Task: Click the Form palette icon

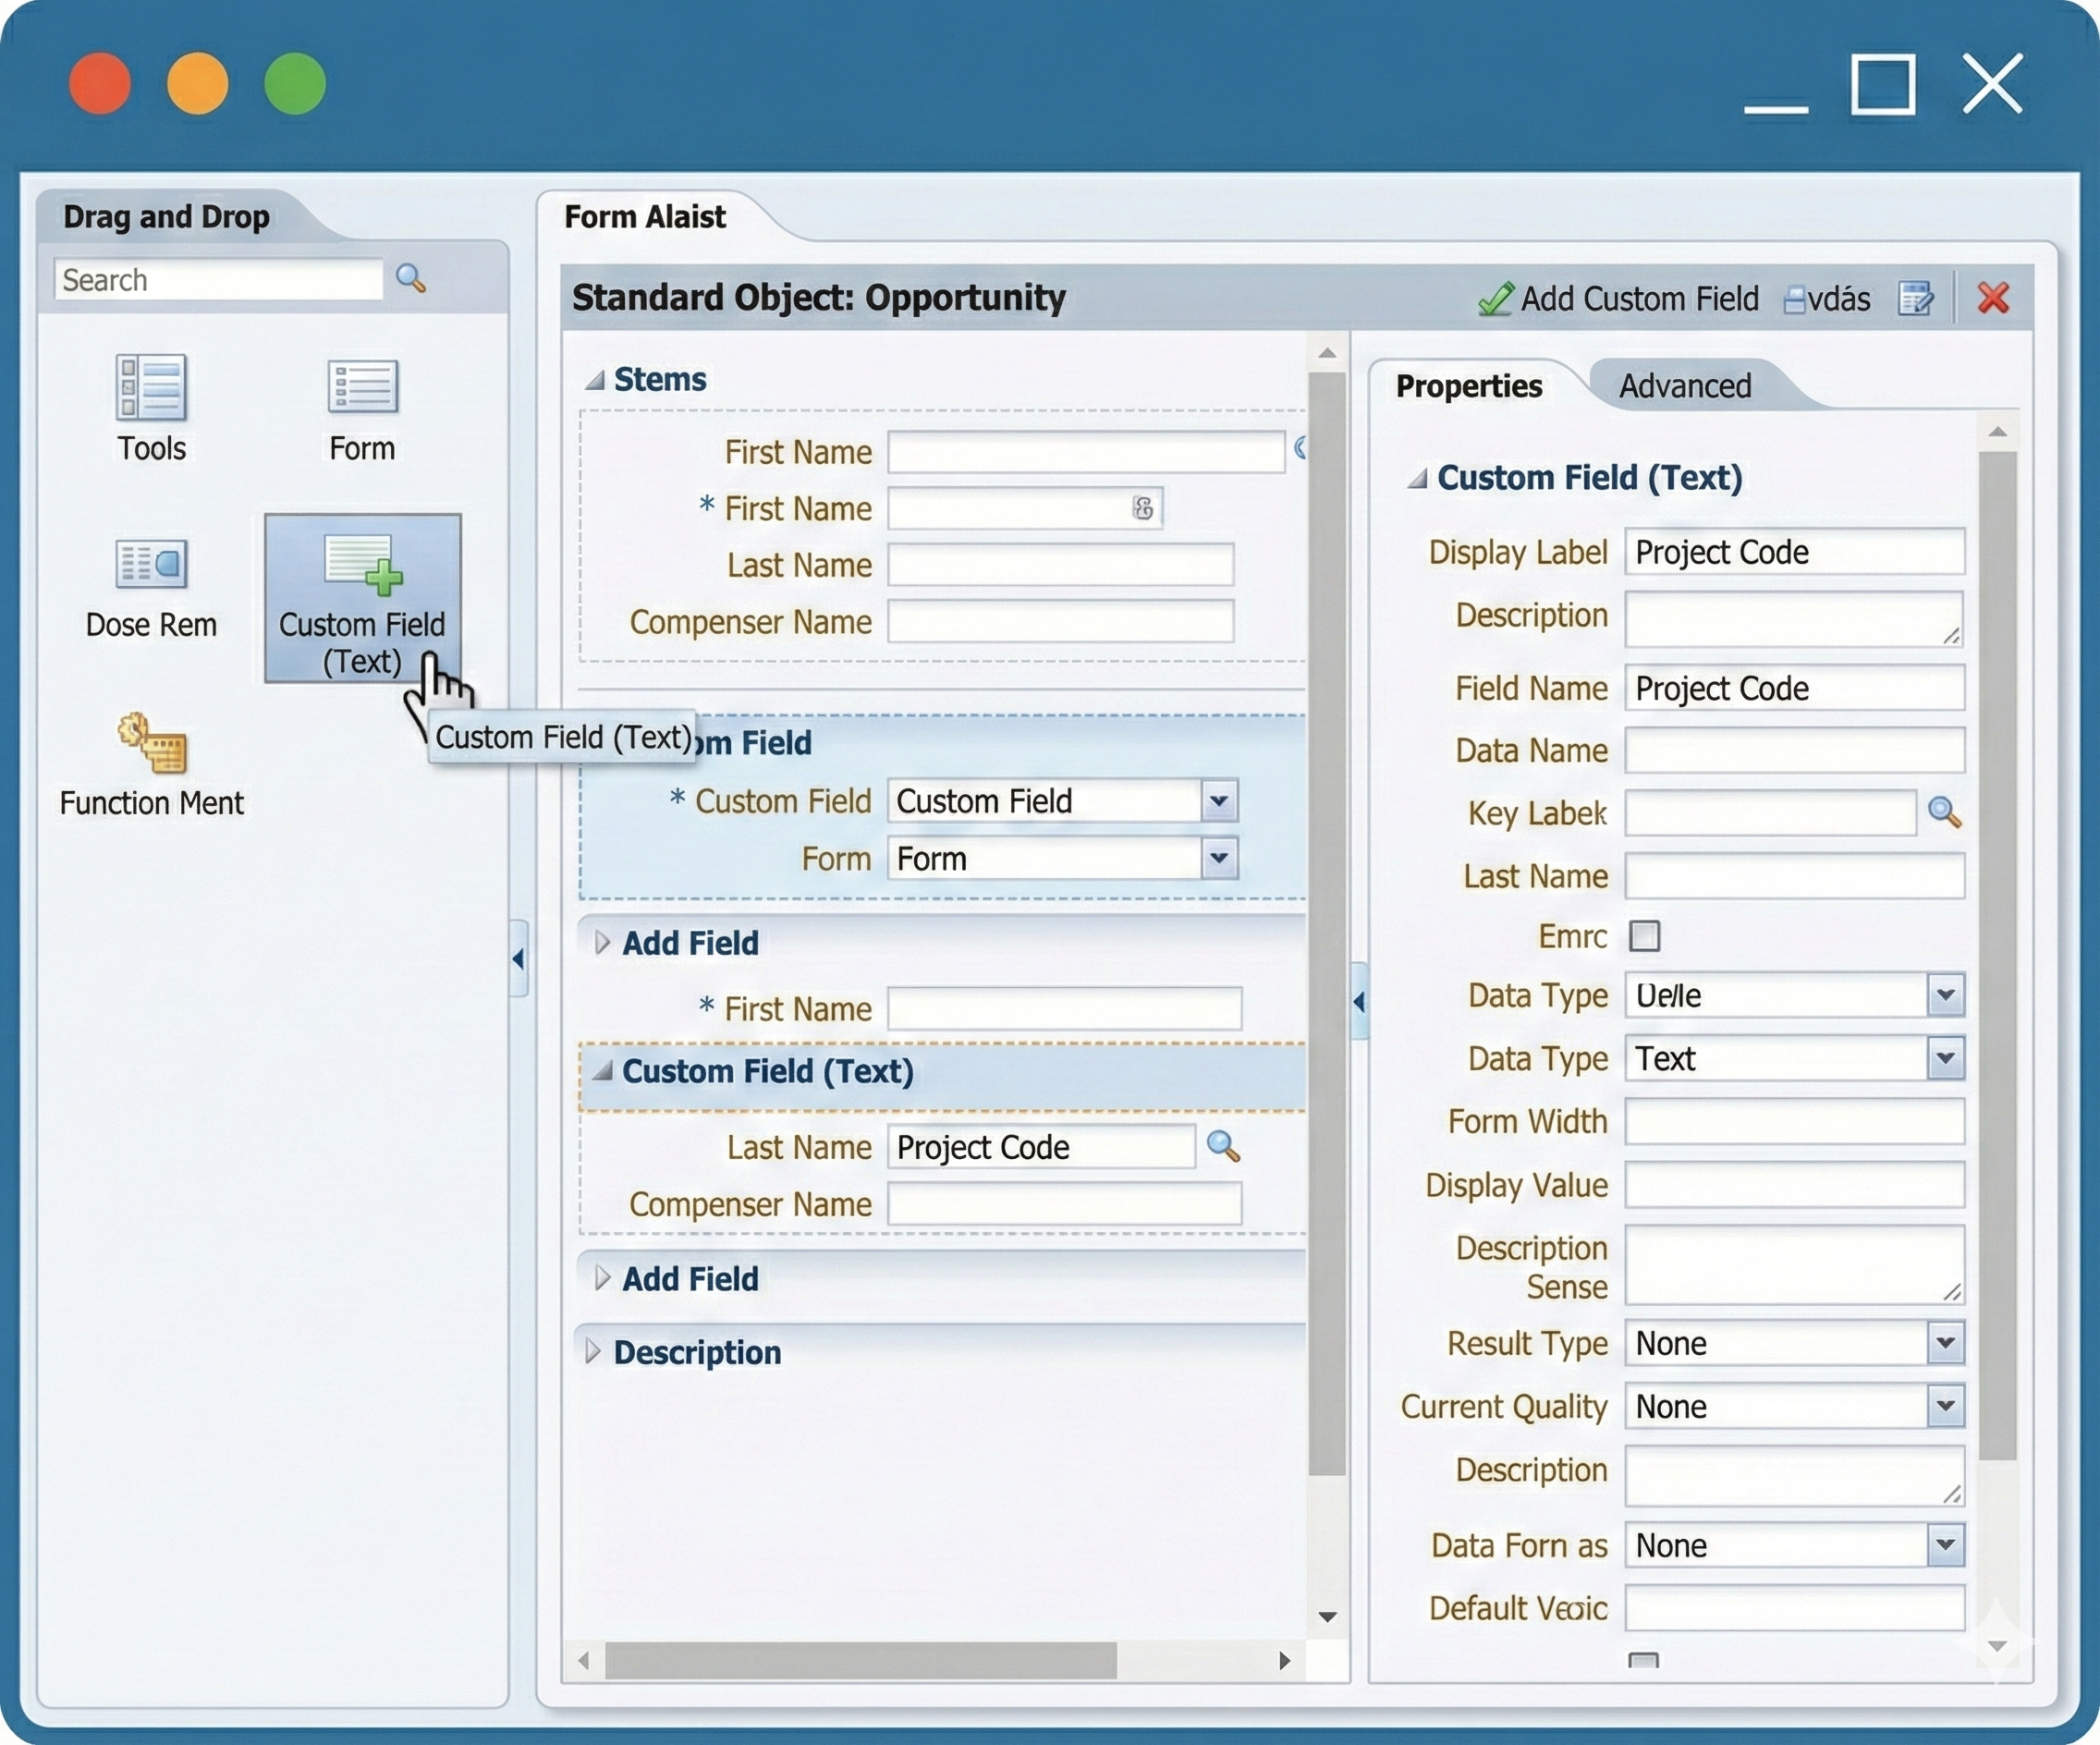Action: click(362, 388)
